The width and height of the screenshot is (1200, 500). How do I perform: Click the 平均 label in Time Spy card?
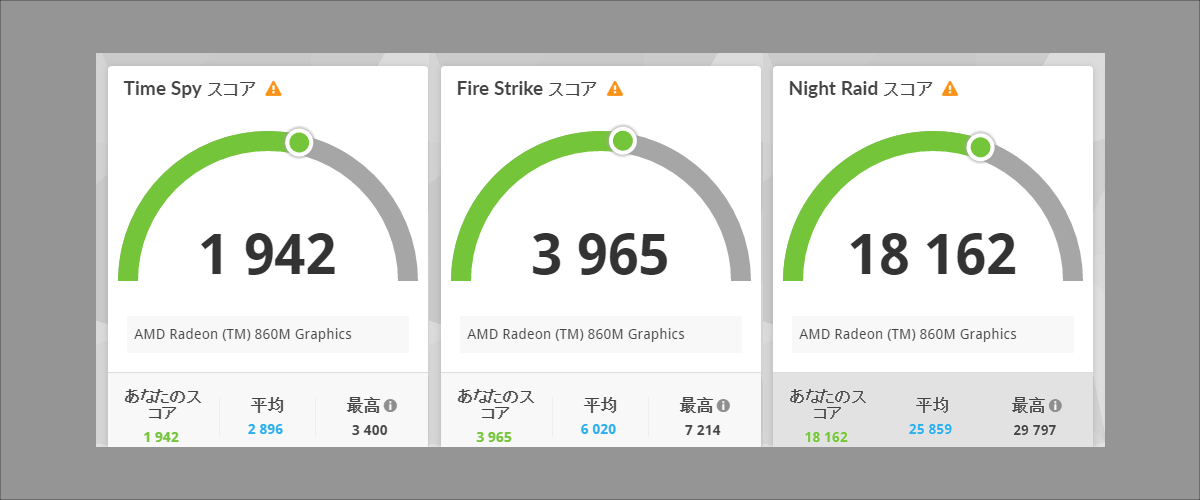click(267, 406)
